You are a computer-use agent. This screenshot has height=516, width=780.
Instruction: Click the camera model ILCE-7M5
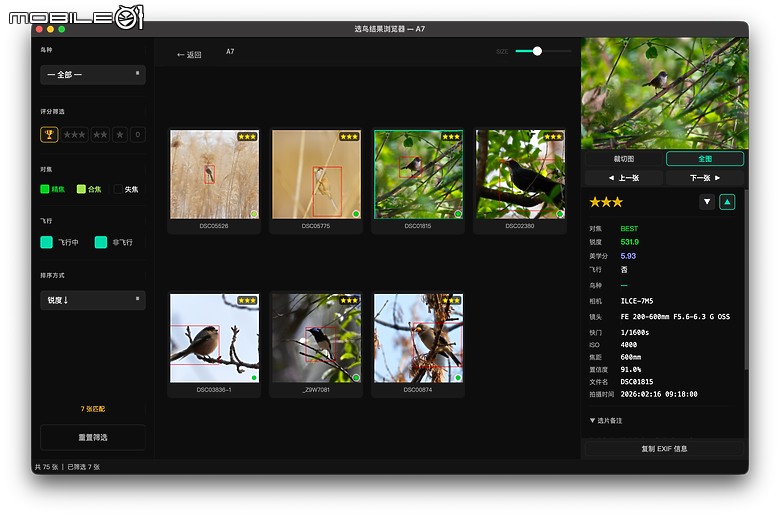click(637, 301)
